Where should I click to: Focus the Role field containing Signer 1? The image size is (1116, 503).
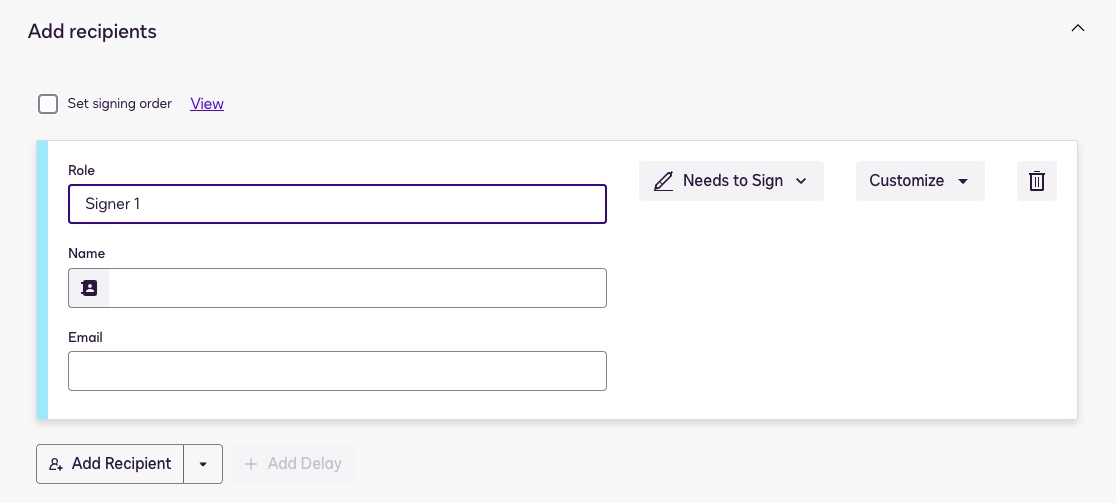click(337, 204)
